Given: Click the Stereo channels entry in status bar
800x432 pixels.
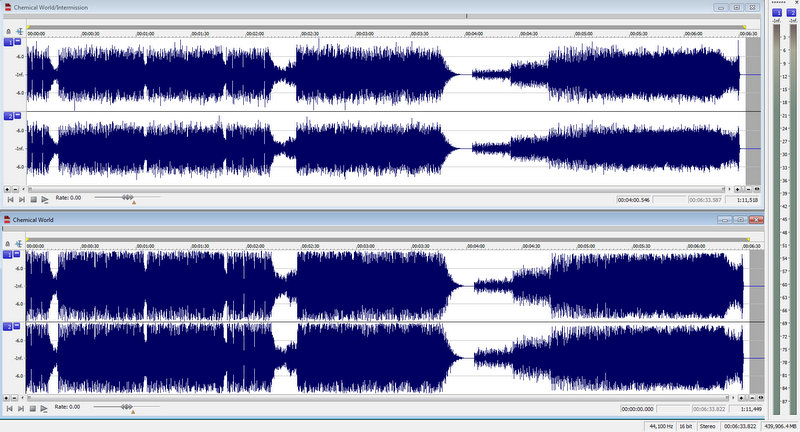Looking at the screenshot, I should (707, 426).
